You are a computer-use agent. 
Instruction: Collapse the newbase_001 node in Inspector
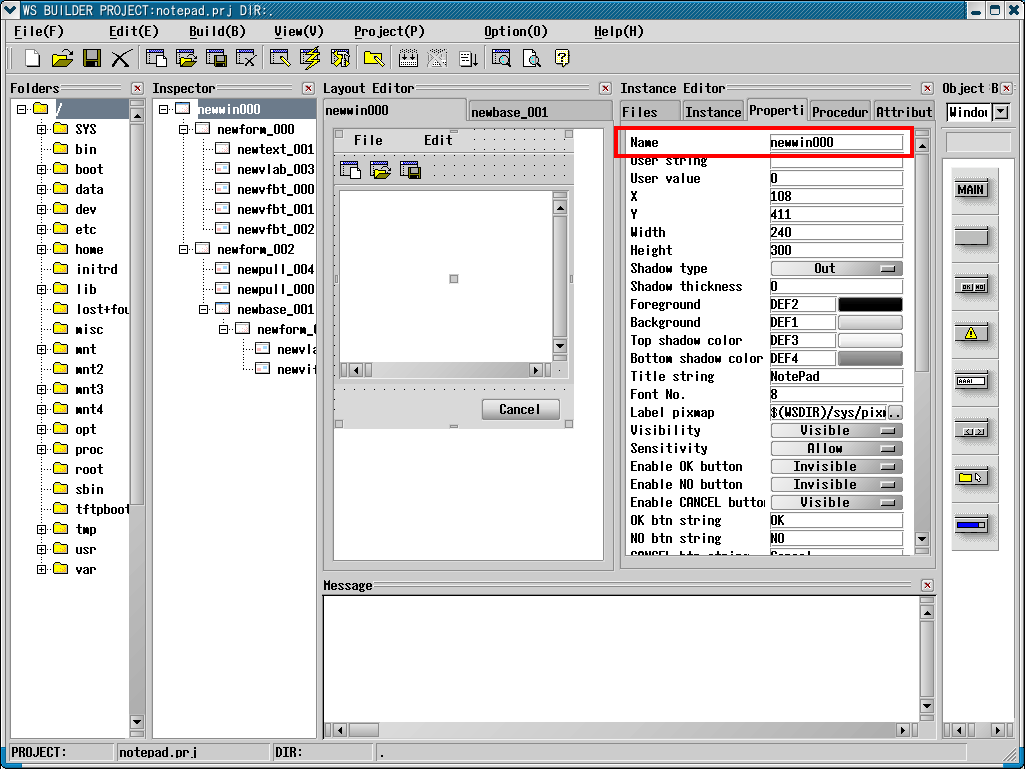(x=203, y=309)
